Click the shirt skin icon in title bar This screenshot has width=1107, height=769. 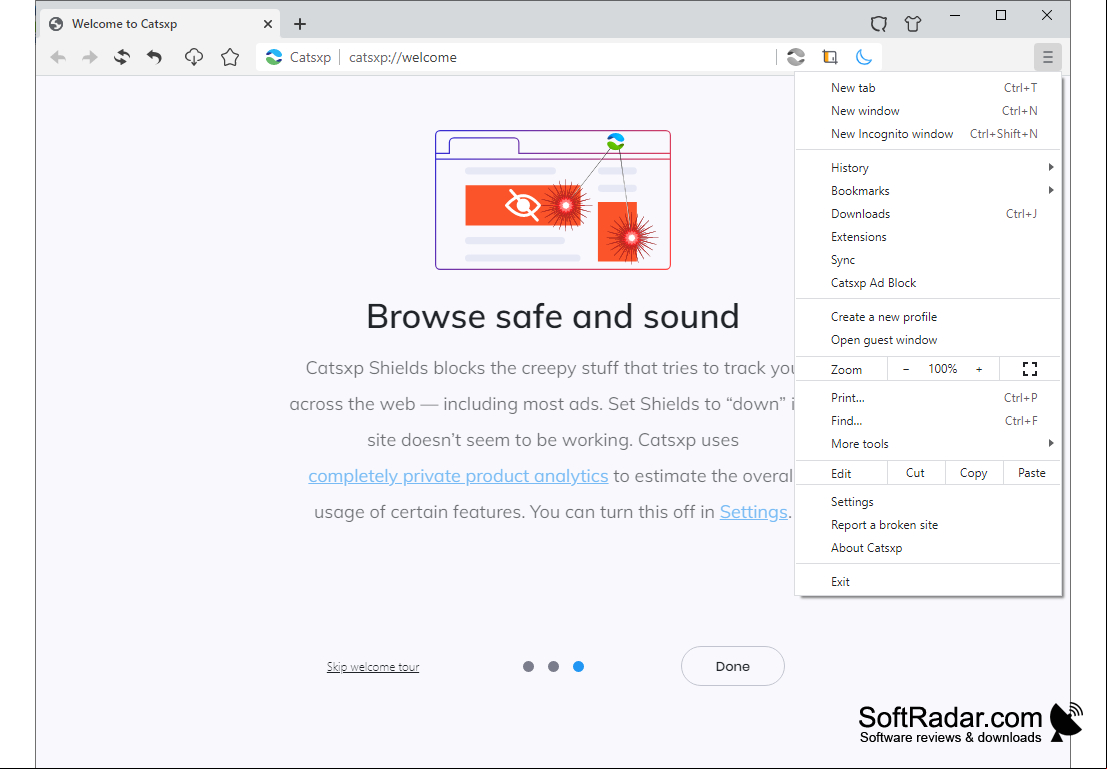coord(912,24)
